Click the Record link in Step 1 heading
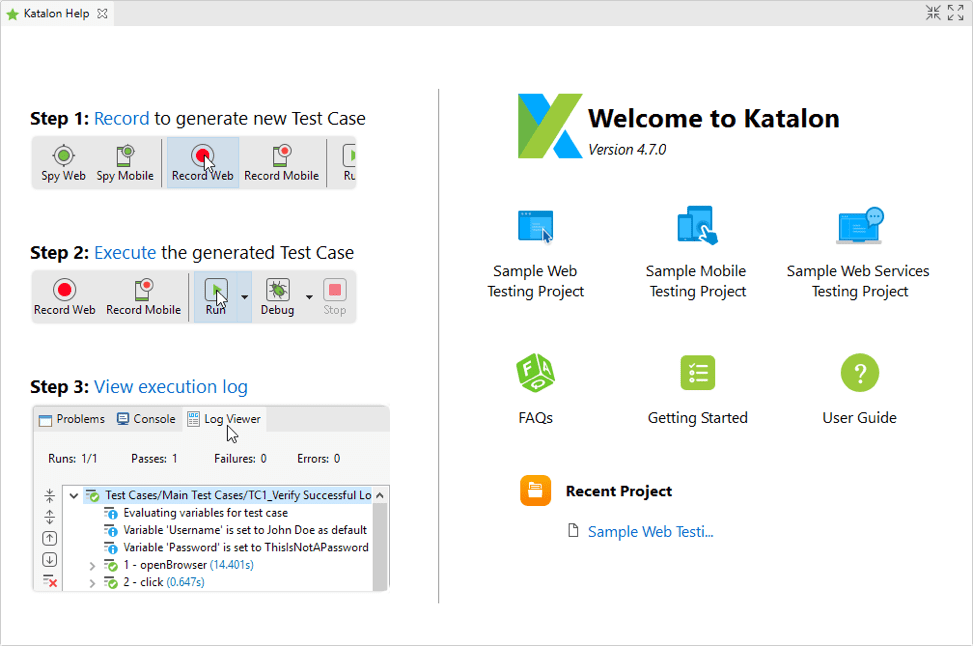 (122, 119)
